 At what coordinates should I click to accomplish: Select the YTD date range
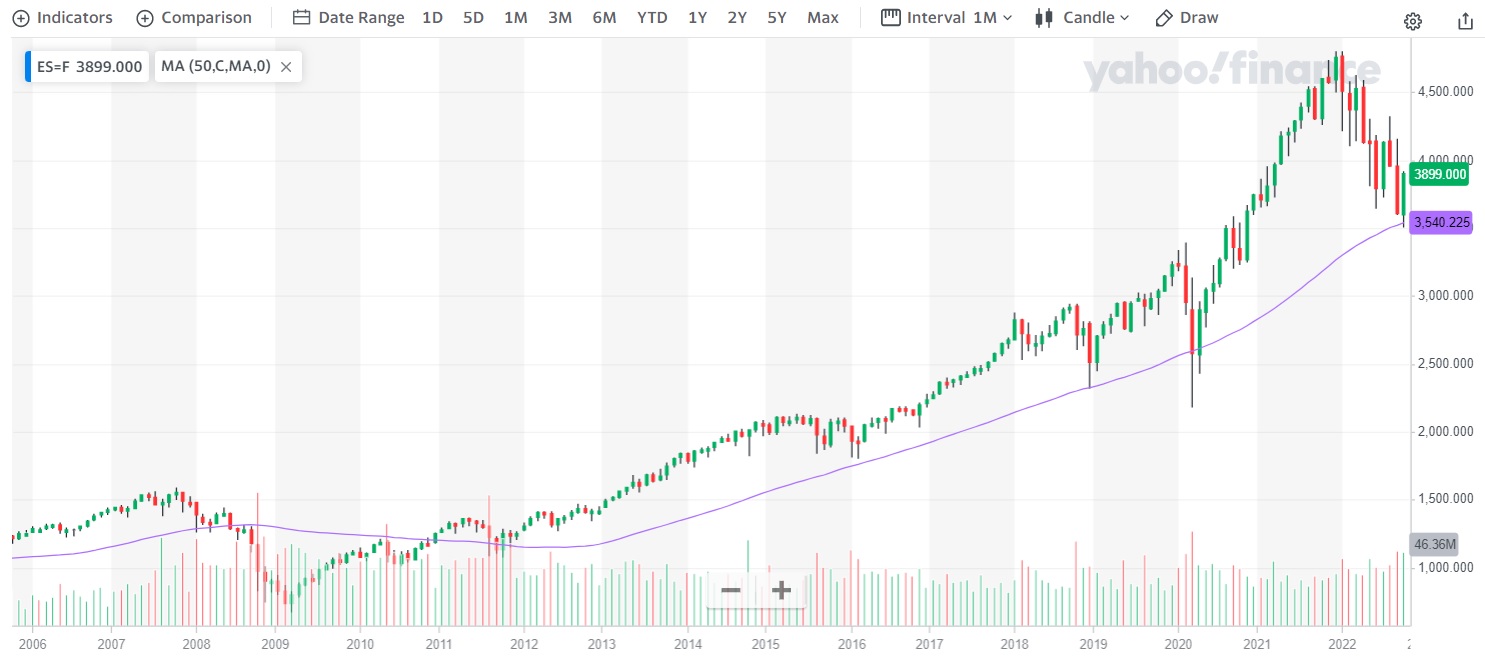652,18
